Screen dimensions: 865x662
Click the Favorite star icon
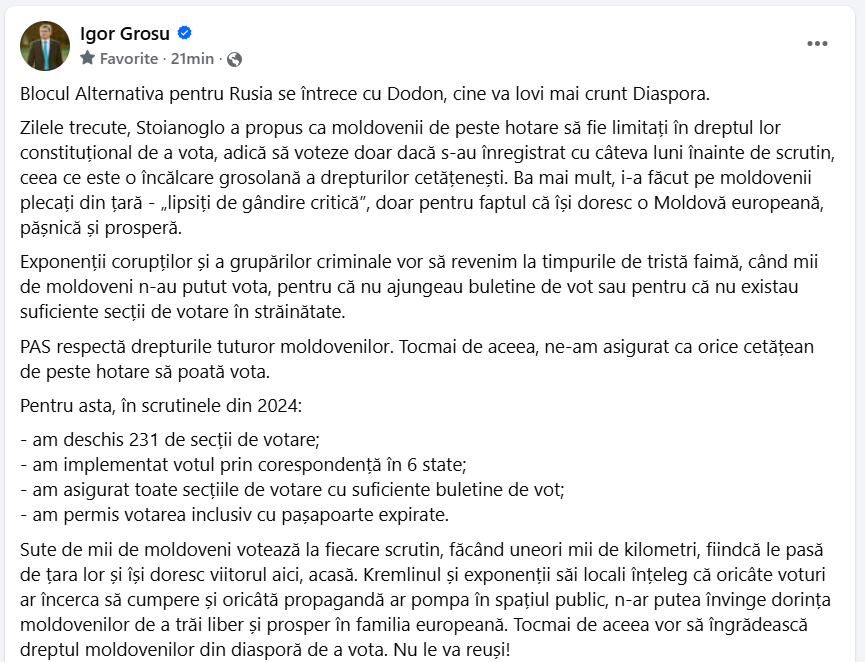coord(87,58)
